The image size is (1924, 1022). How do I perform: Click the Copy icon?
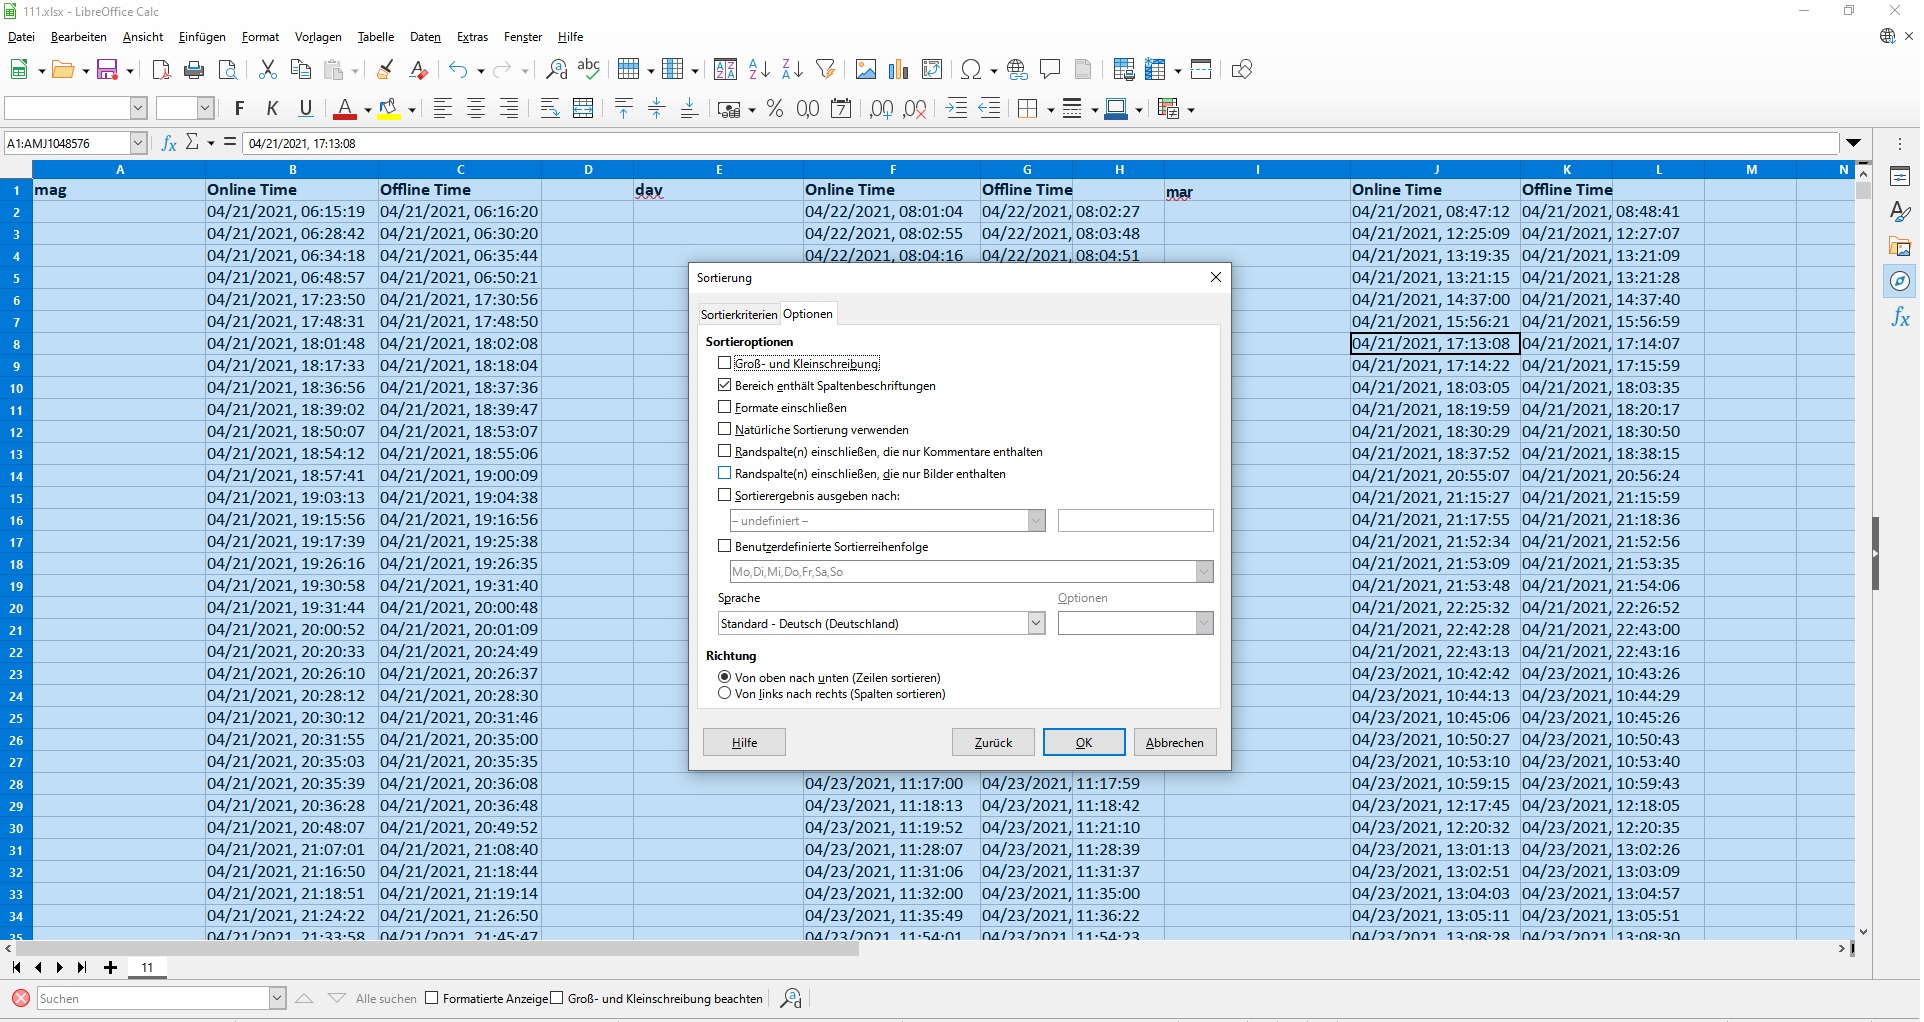pos(300,69)
